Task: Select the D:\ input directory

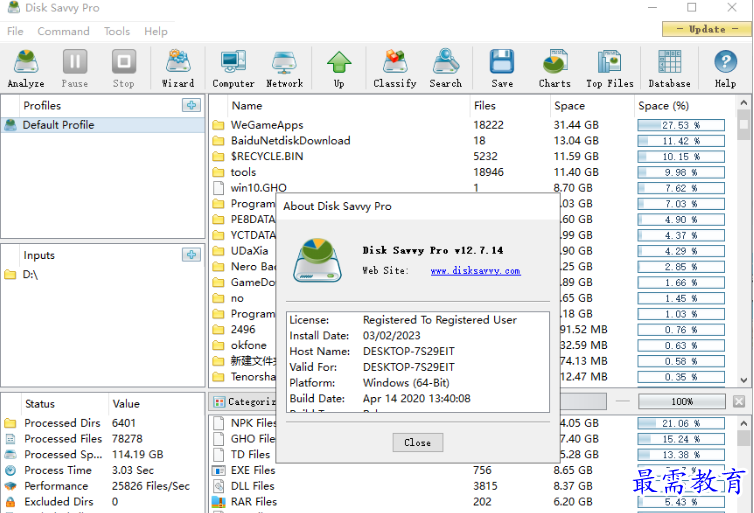Action: [103, 275]
